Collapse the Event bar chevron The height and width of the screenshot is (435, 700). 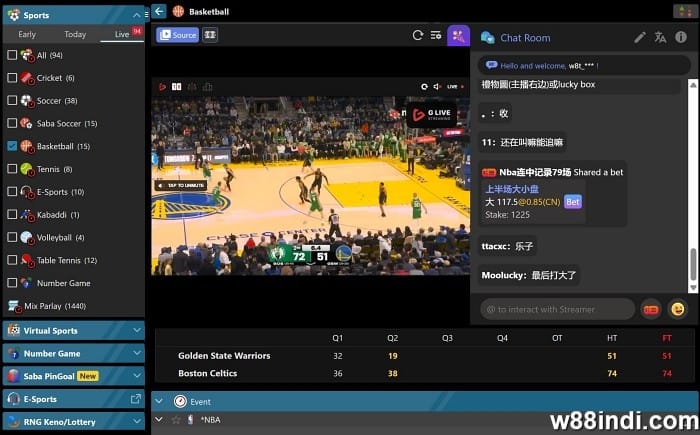(159, 401)
